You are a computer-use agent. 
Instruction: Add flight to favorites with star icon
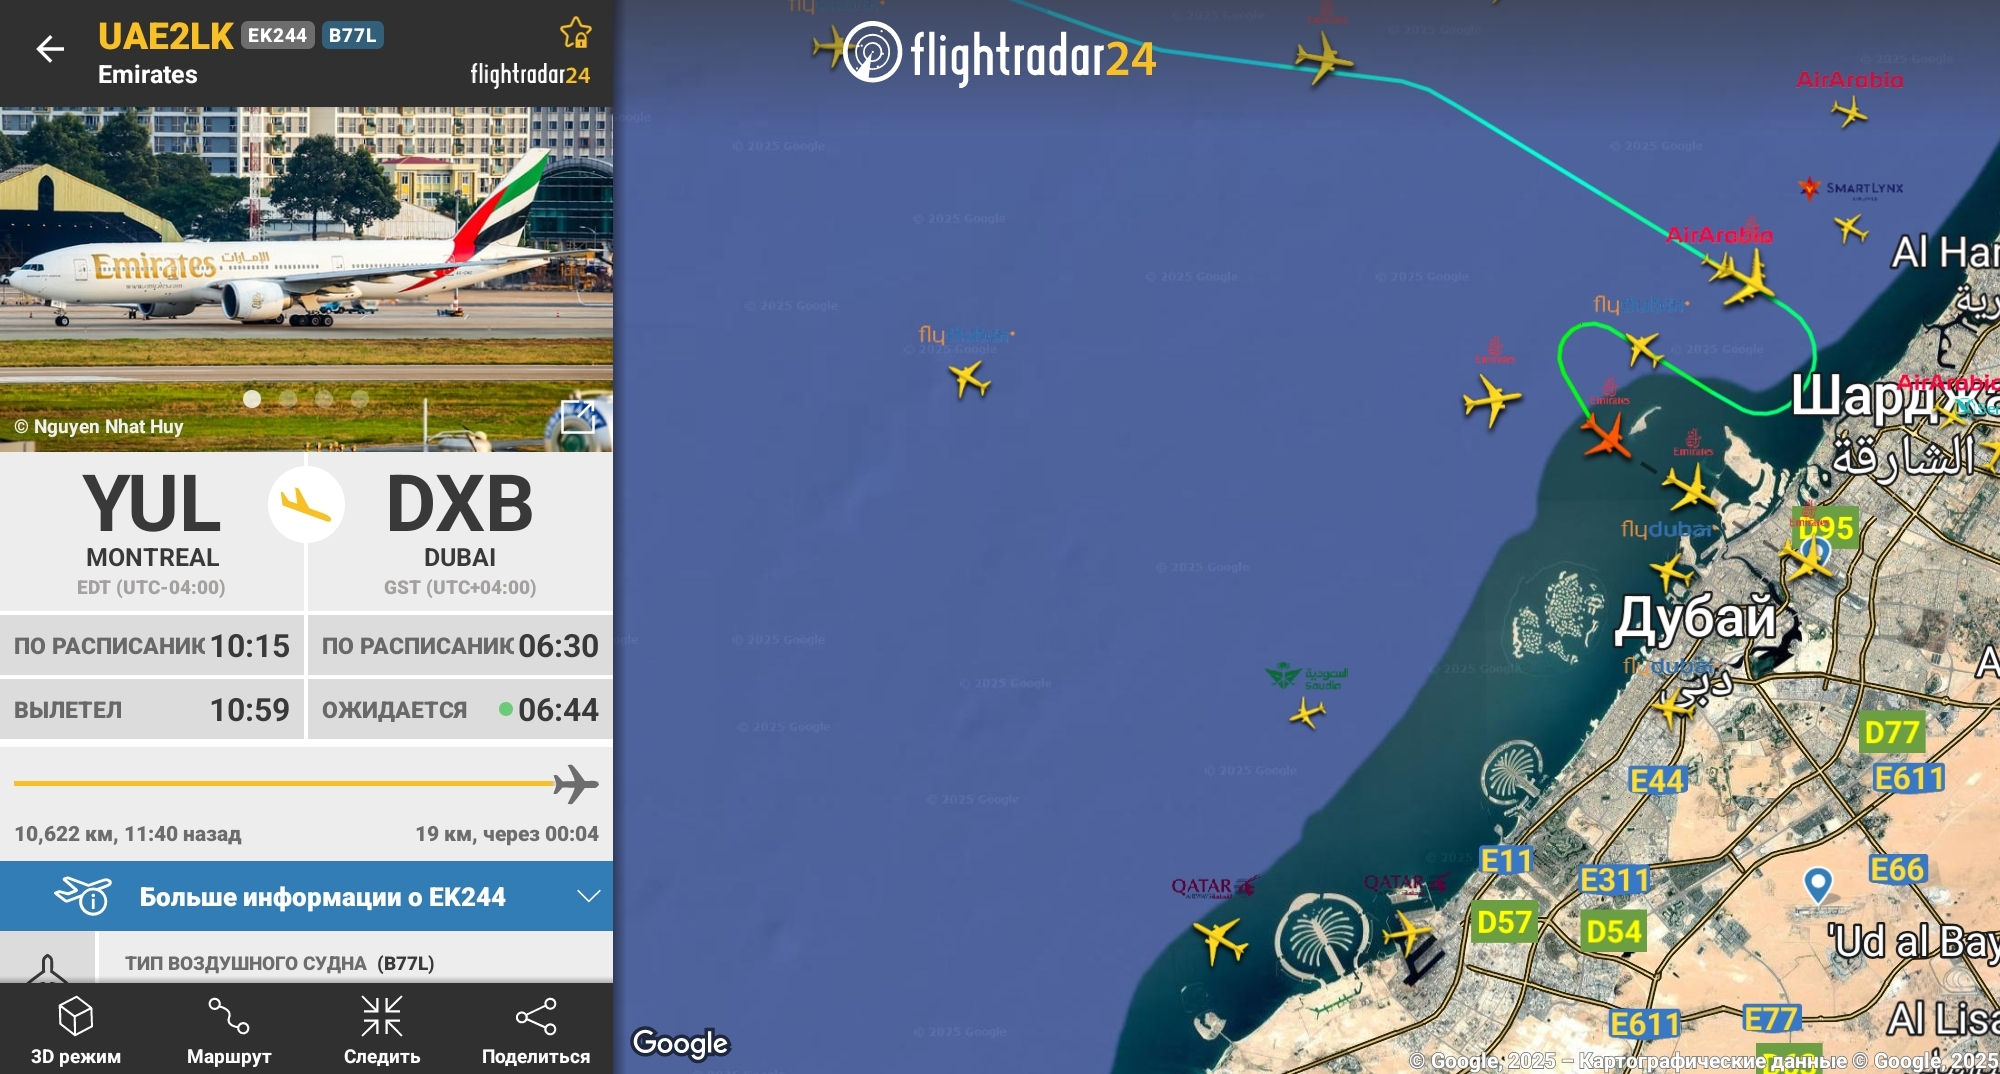(x=576, y=33)
